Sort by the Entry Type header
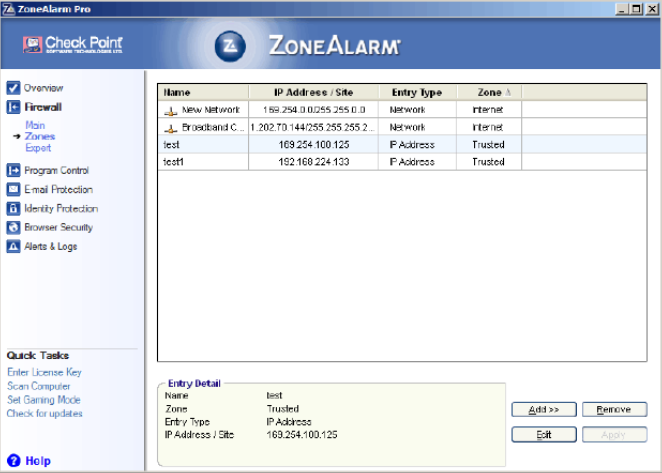 click(x=417, y=92)
